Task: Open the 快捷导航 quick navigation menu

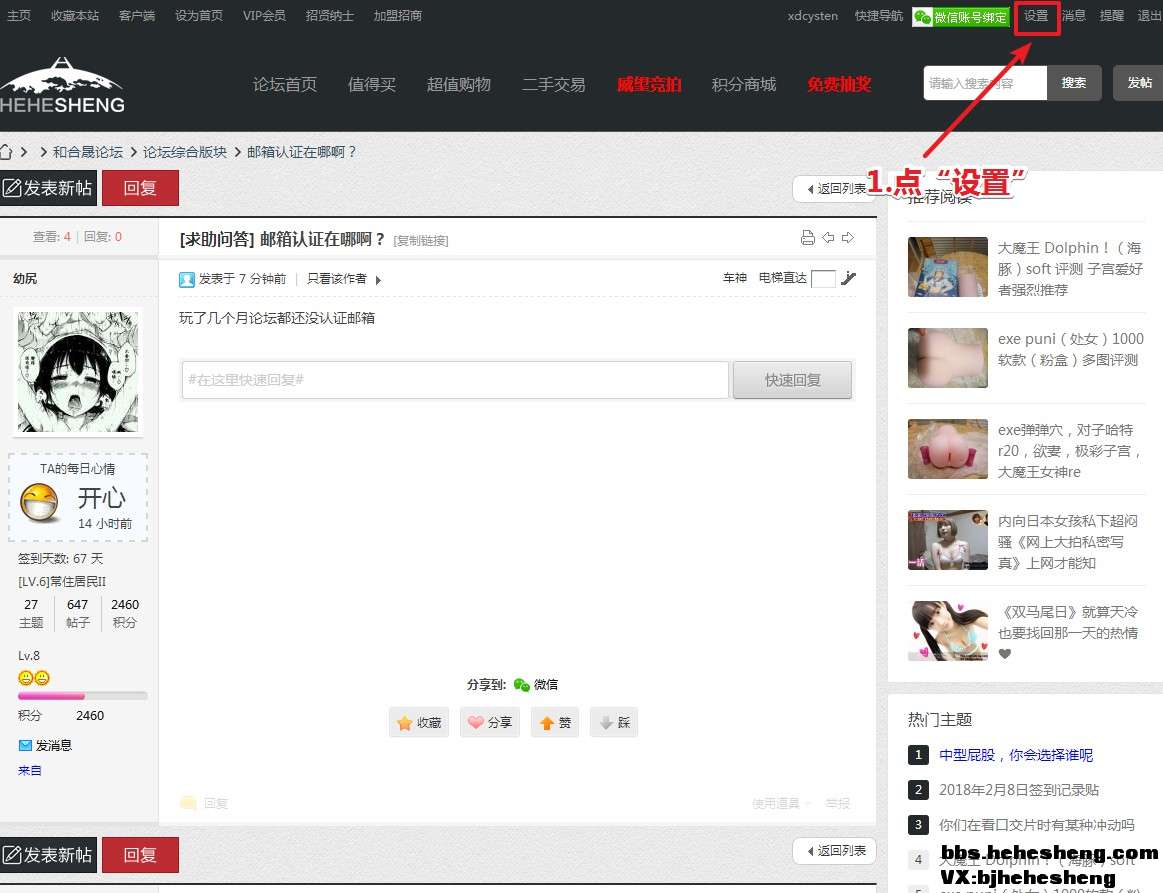Action: pos(878,16)
